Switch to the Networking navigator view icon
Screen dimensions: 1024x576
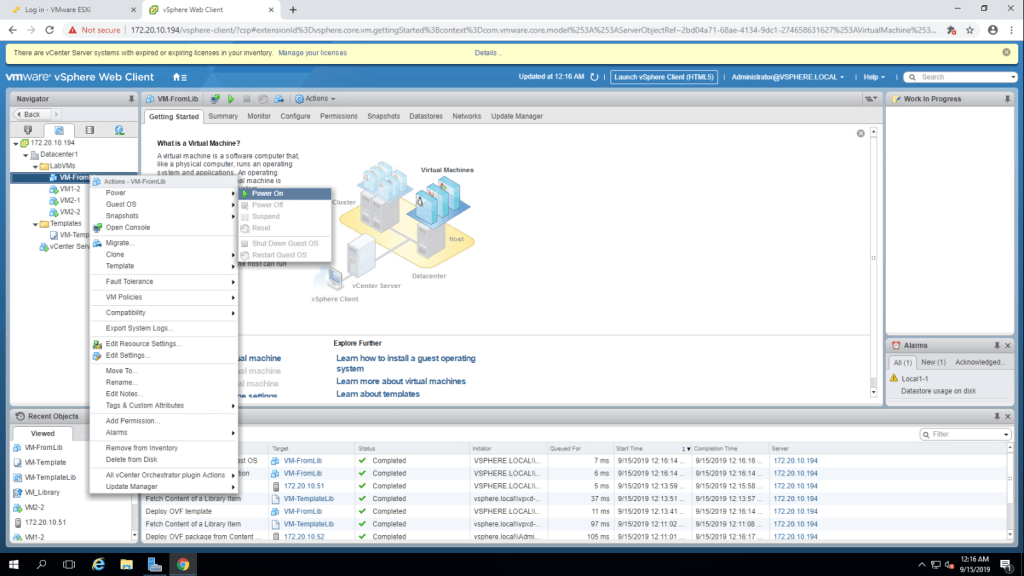tap(119, 130)
